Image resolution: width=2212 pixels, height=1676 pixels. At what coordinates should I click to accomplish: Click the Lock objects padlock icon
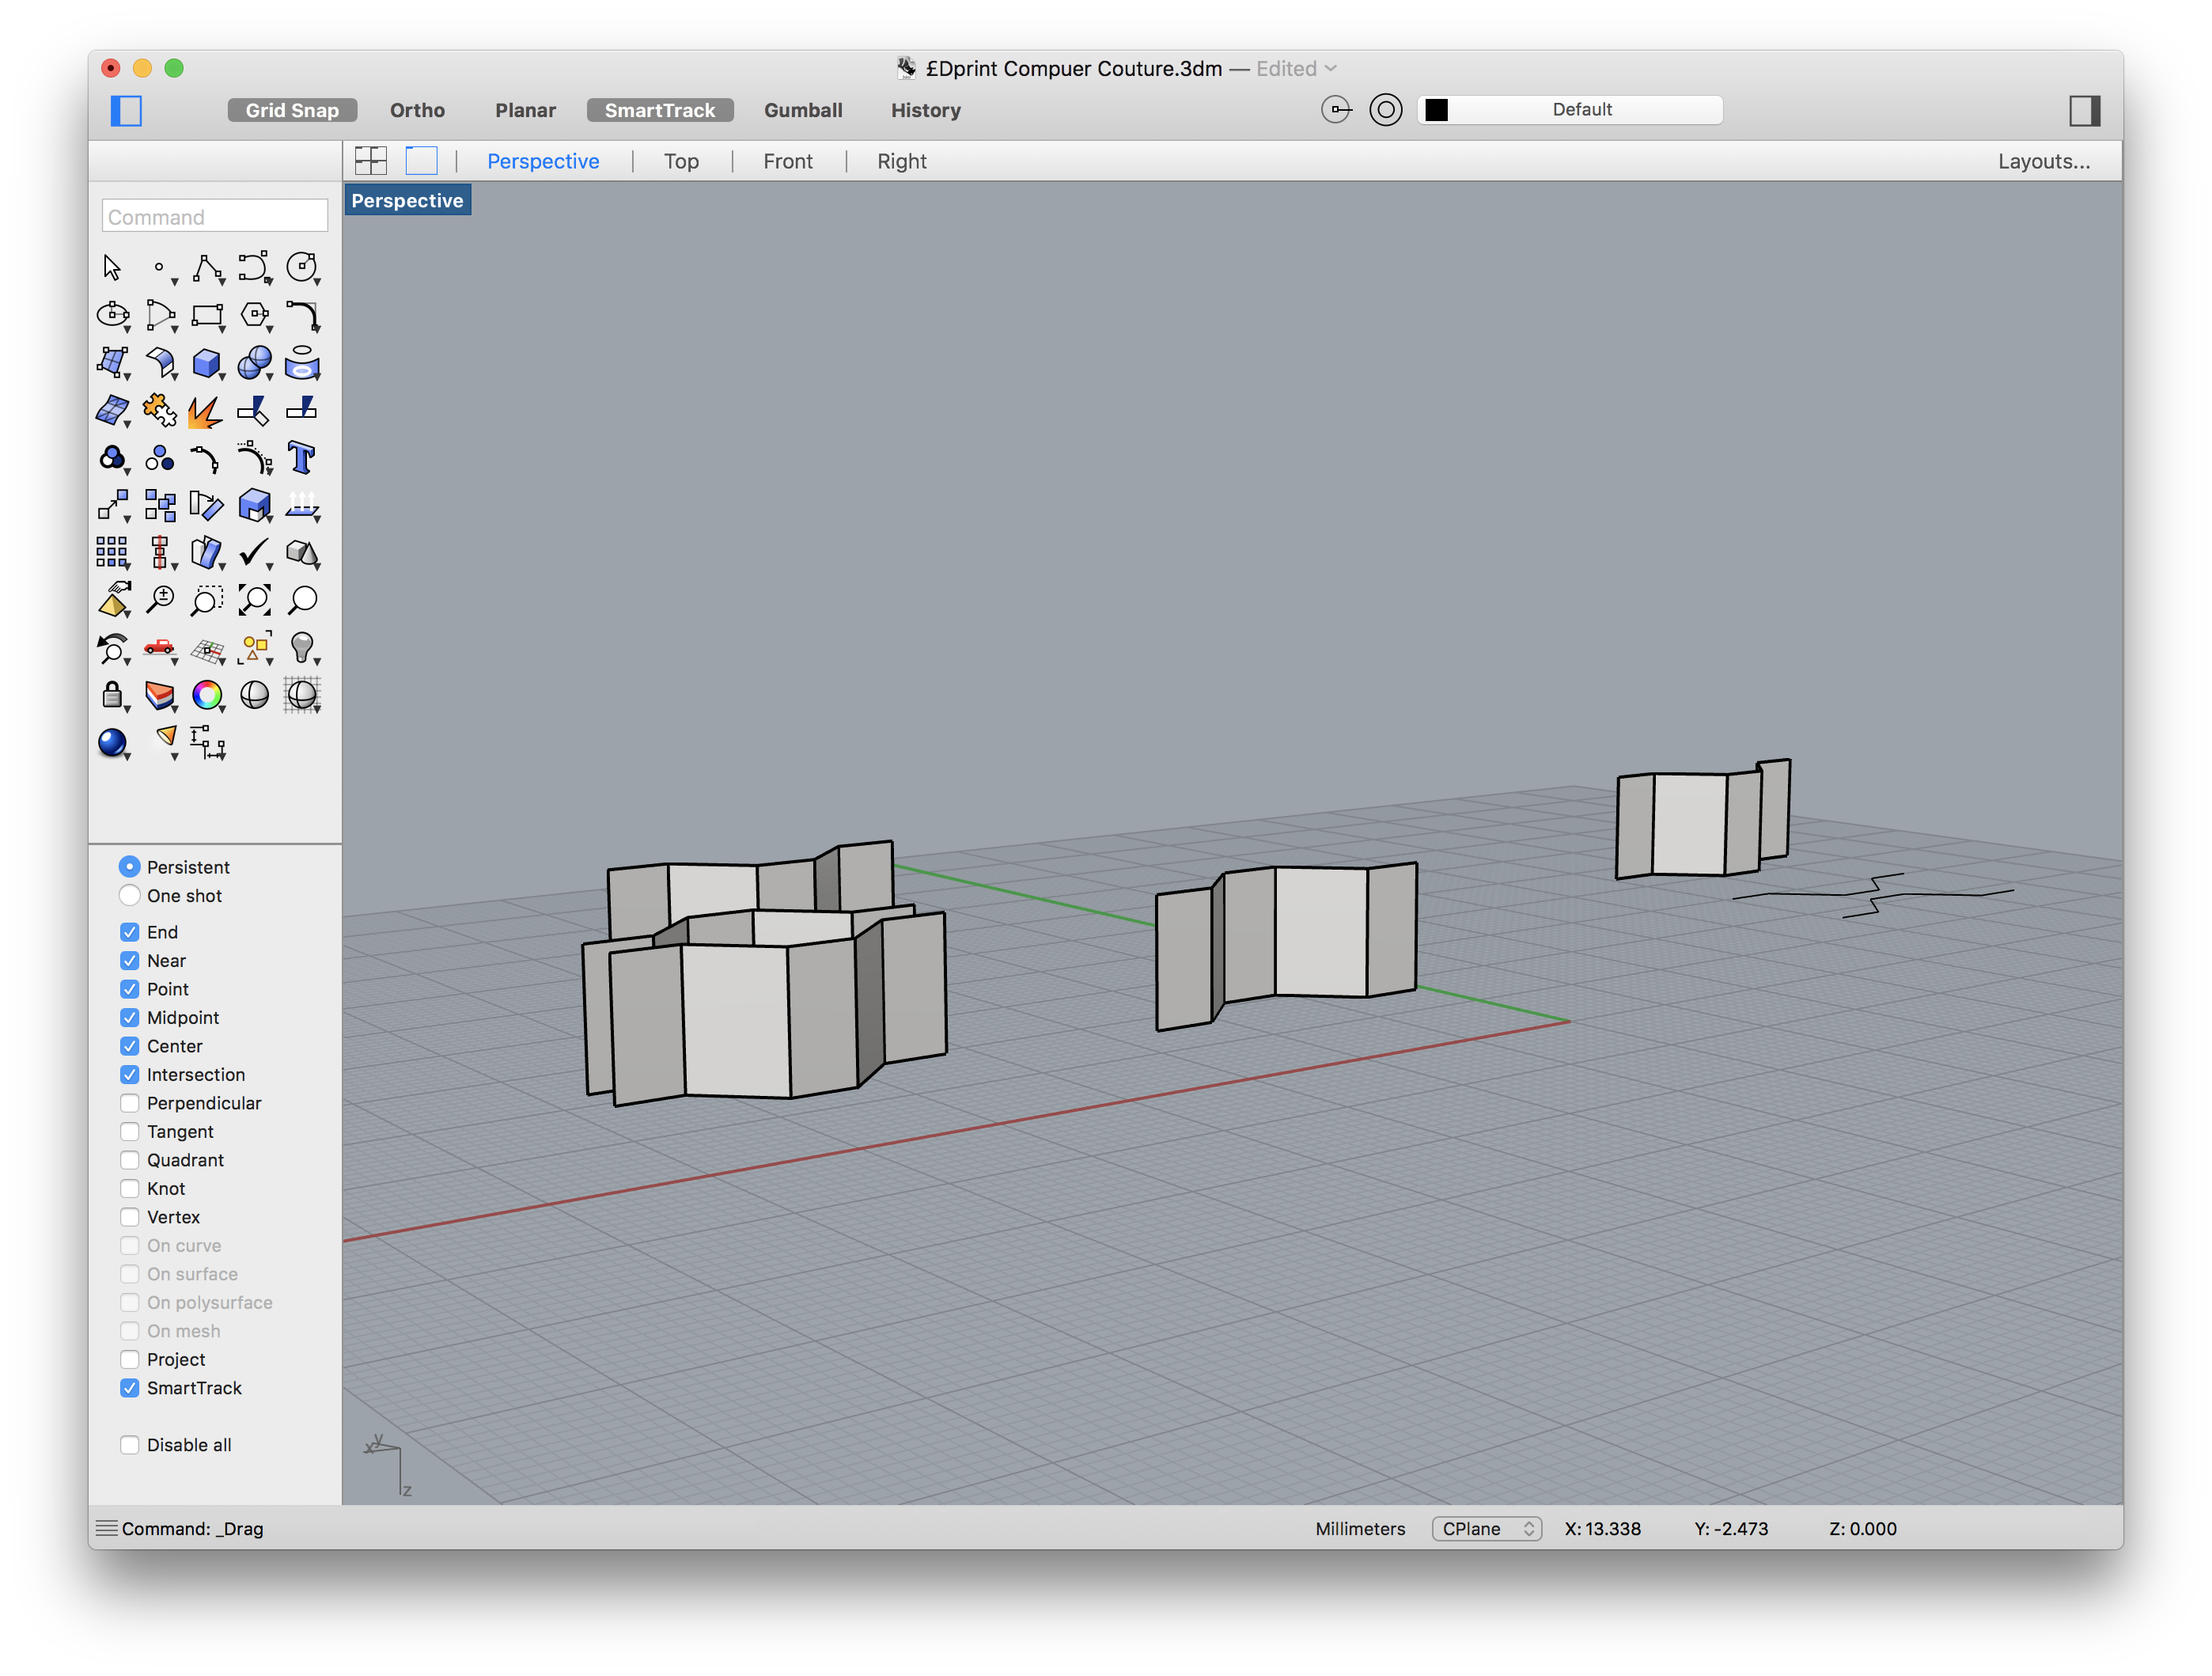pos(112,695)
